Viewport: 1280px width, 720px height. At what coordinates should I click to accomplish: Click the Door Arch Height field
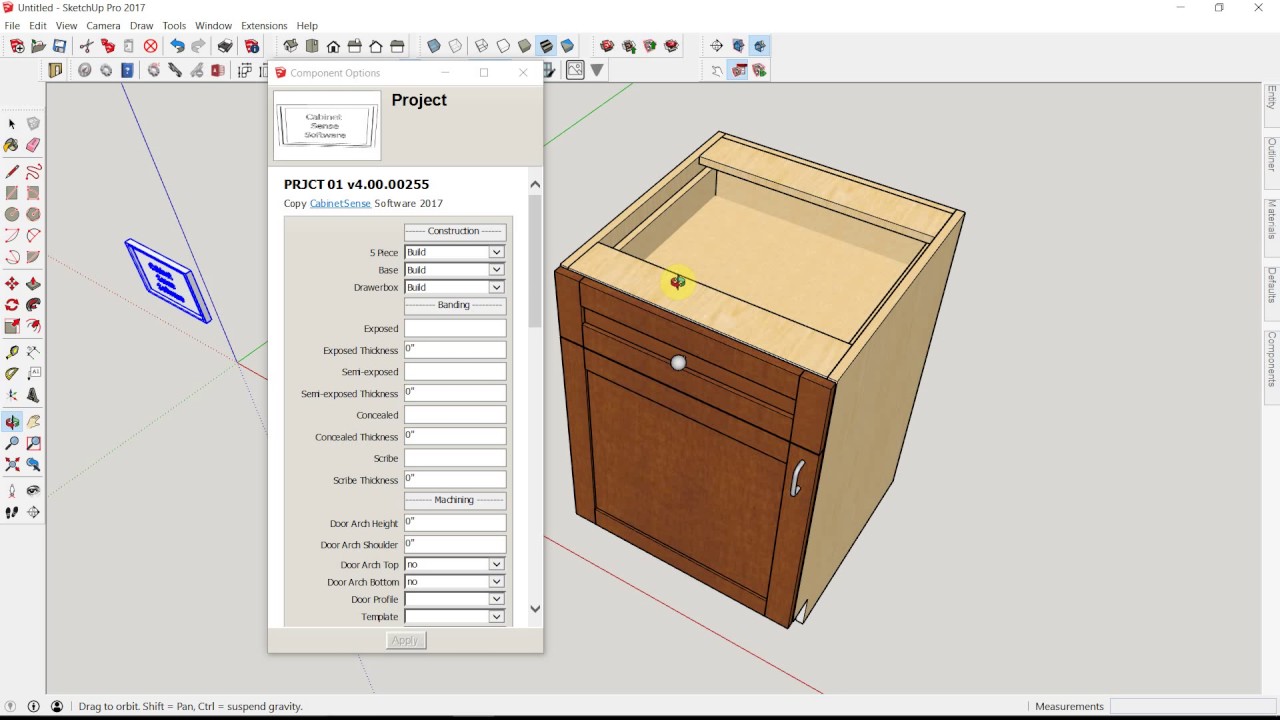click(x=455, y=523)
